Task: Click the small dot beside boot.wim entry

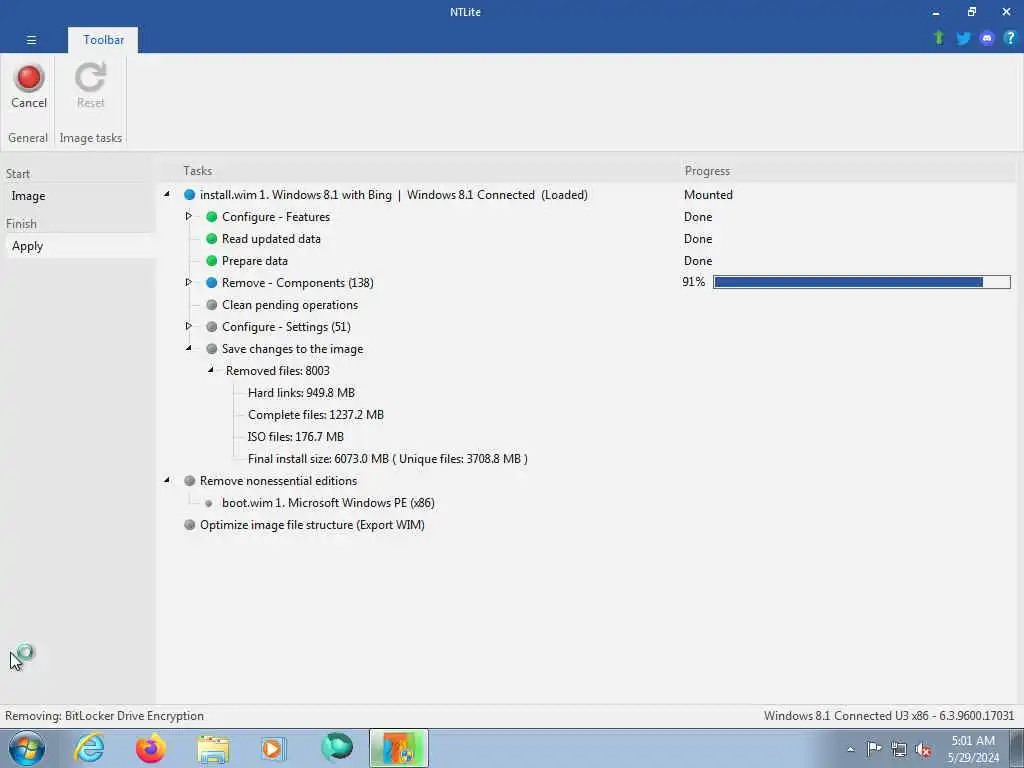Action: [x=208, y=503]
